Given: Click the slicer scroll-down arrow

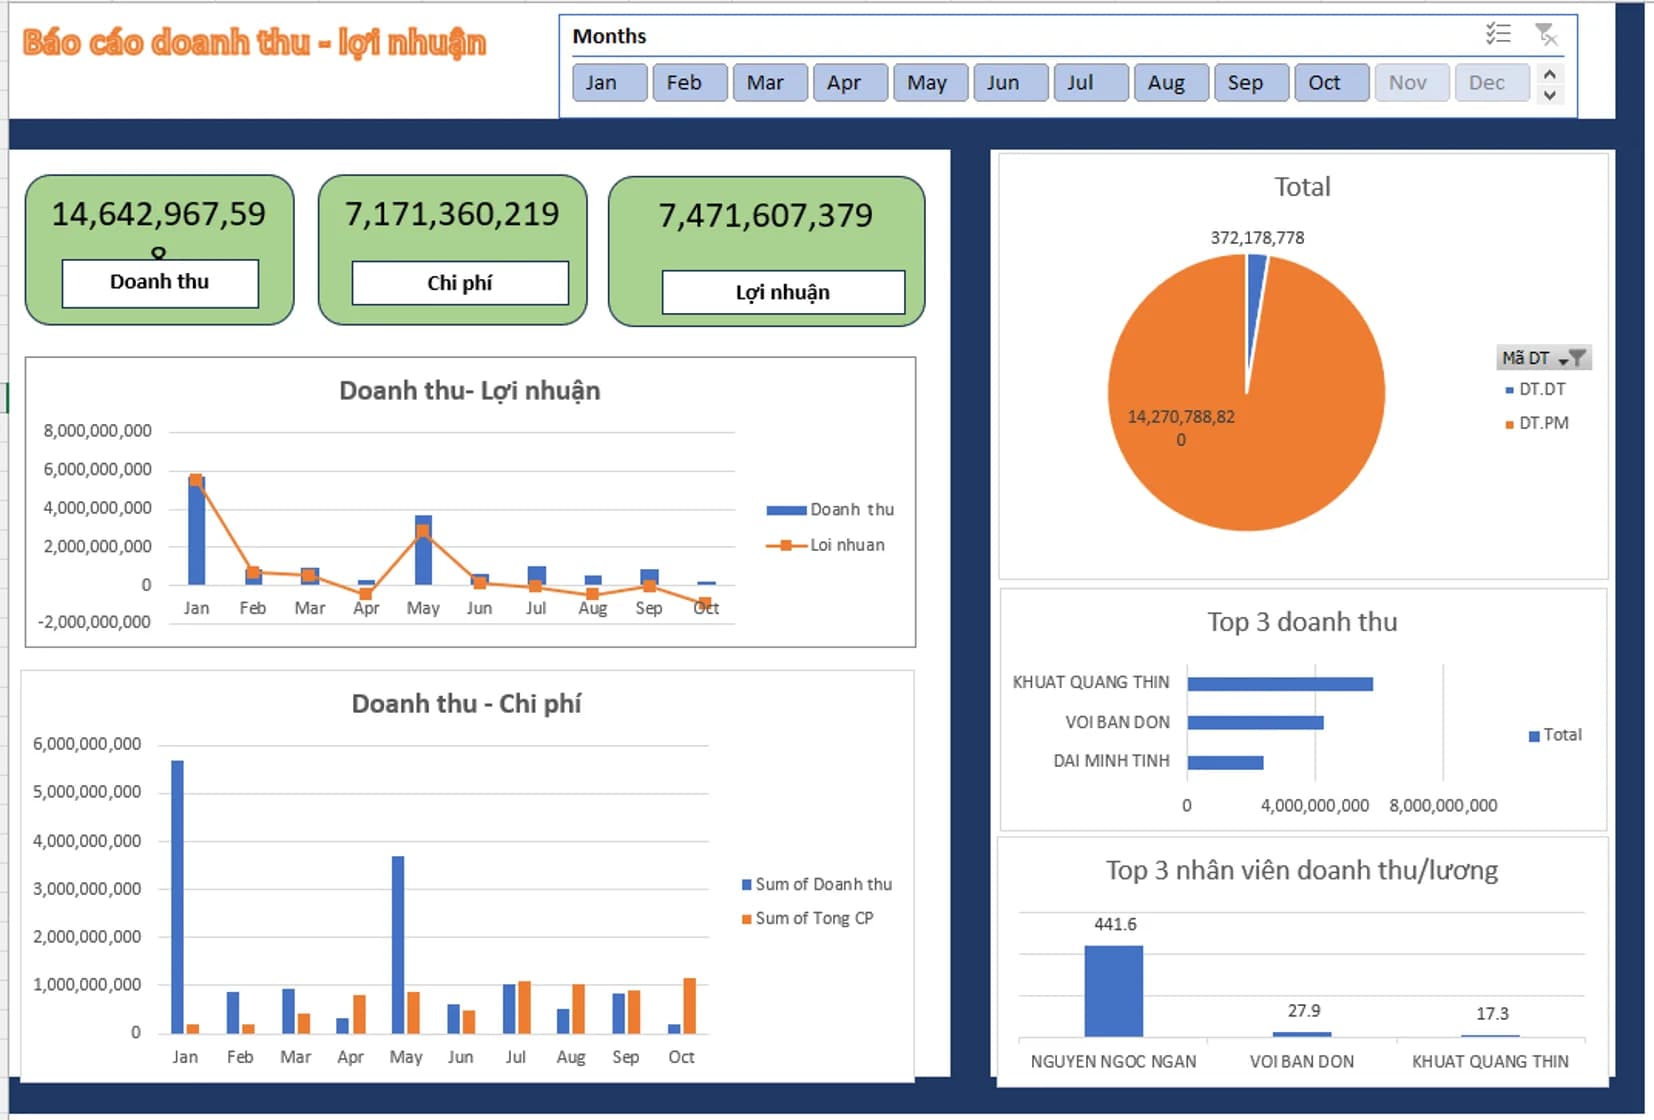Looking at the screenshot, I should [1548, 96].
